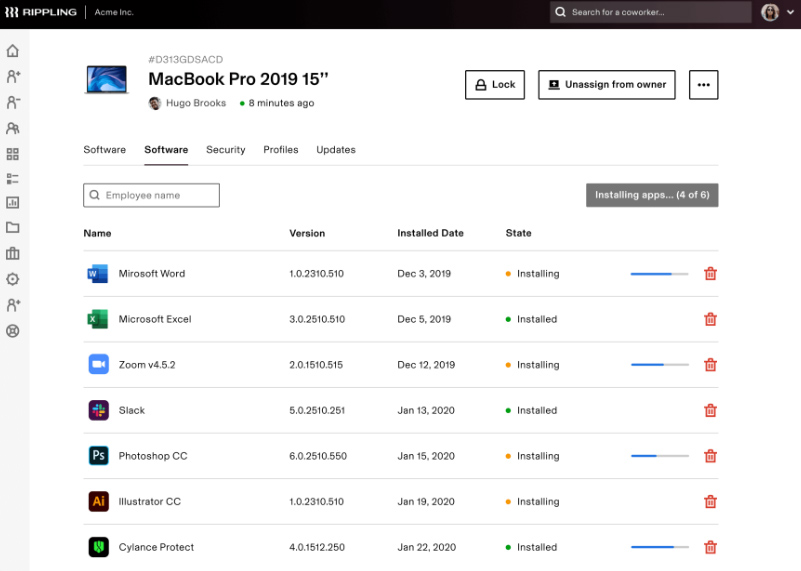This screenshot has width=801, height=571.
Task: Delete Microsoft Excel with its trash icon
Action: coord(710,319)
